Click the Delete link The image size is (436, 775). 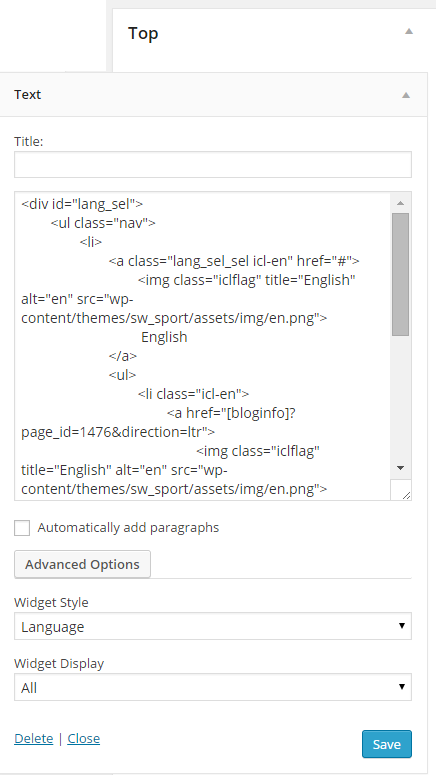(34, 738)
